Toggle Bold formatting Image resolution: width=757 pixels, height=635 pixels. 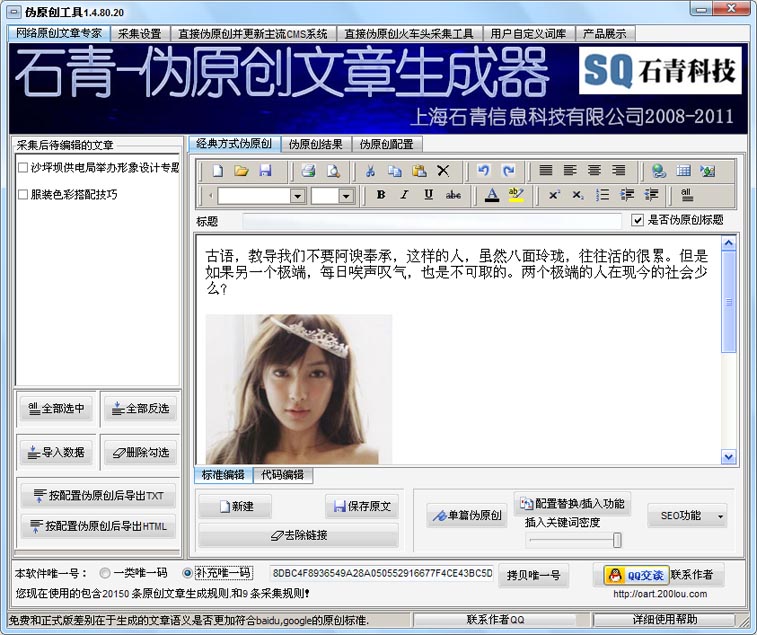(381, 195)
